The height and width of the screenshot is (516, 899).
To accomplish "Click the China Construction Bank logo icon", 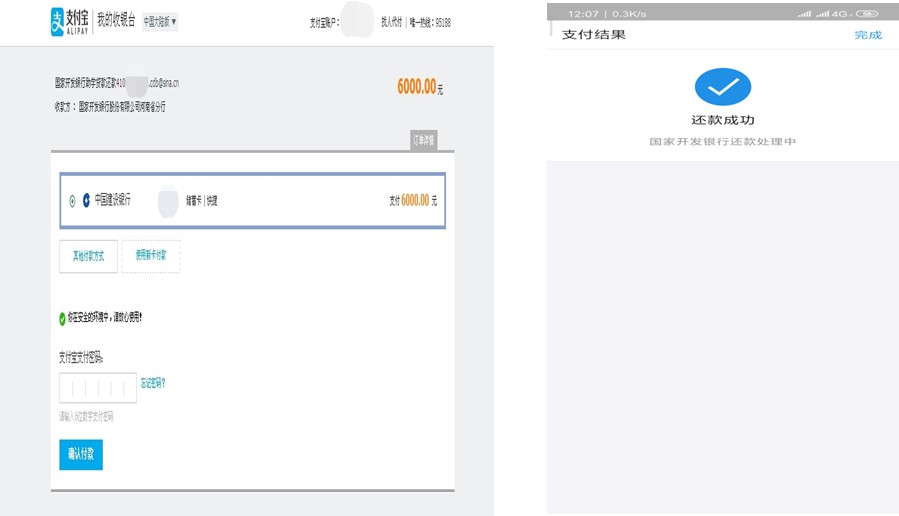I will tap(86, 201).
